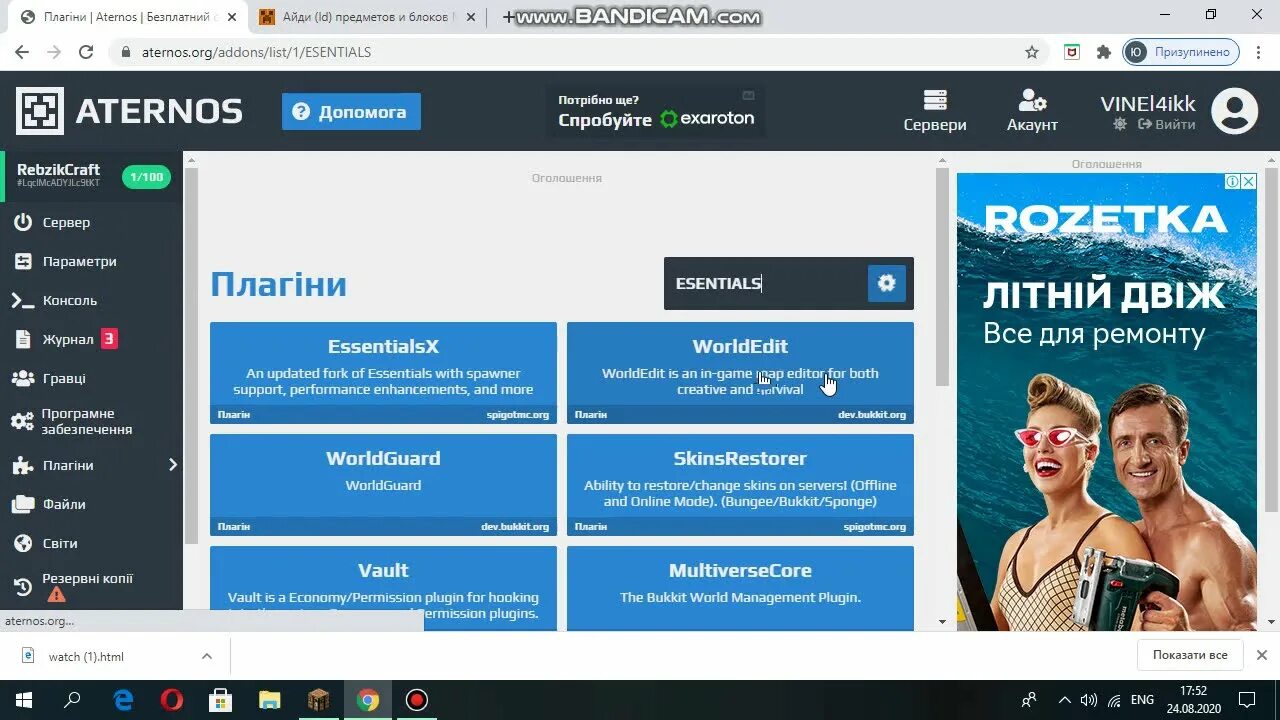This screenshot has height=720, width=1280.
Task: Open the SkinsRestorer plugin card
Action: coord(740,484)
